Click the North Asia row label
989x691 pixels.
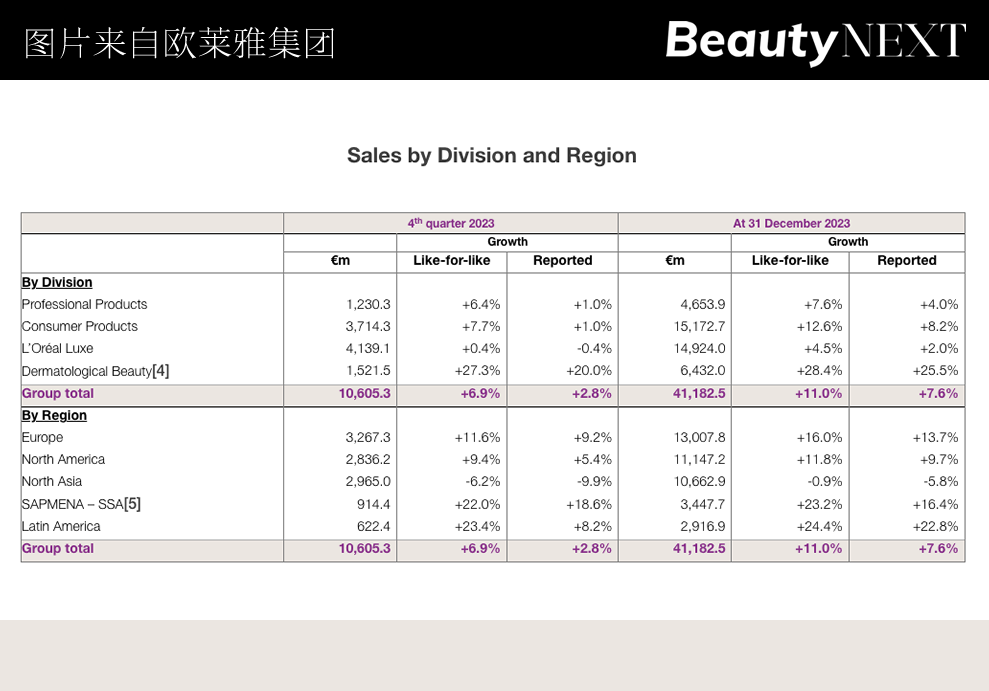click(x=51, y=482)
